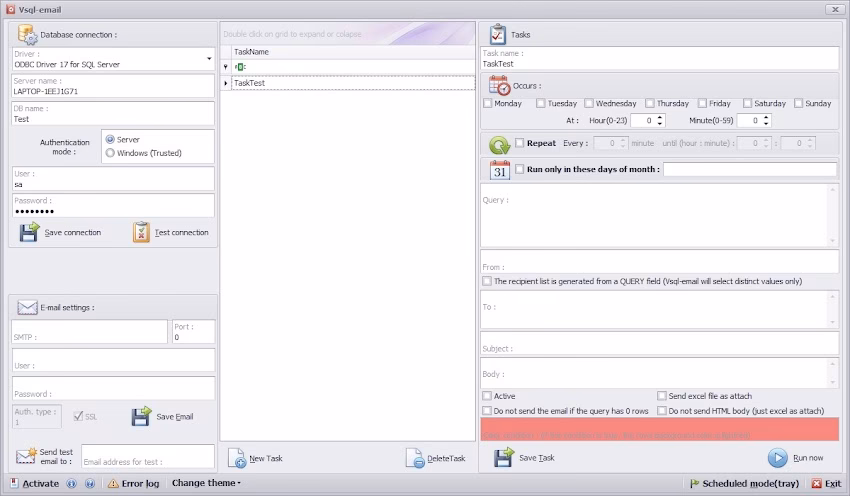
Task: Click the SMTP server input field
Action: [x=90, y=337]
